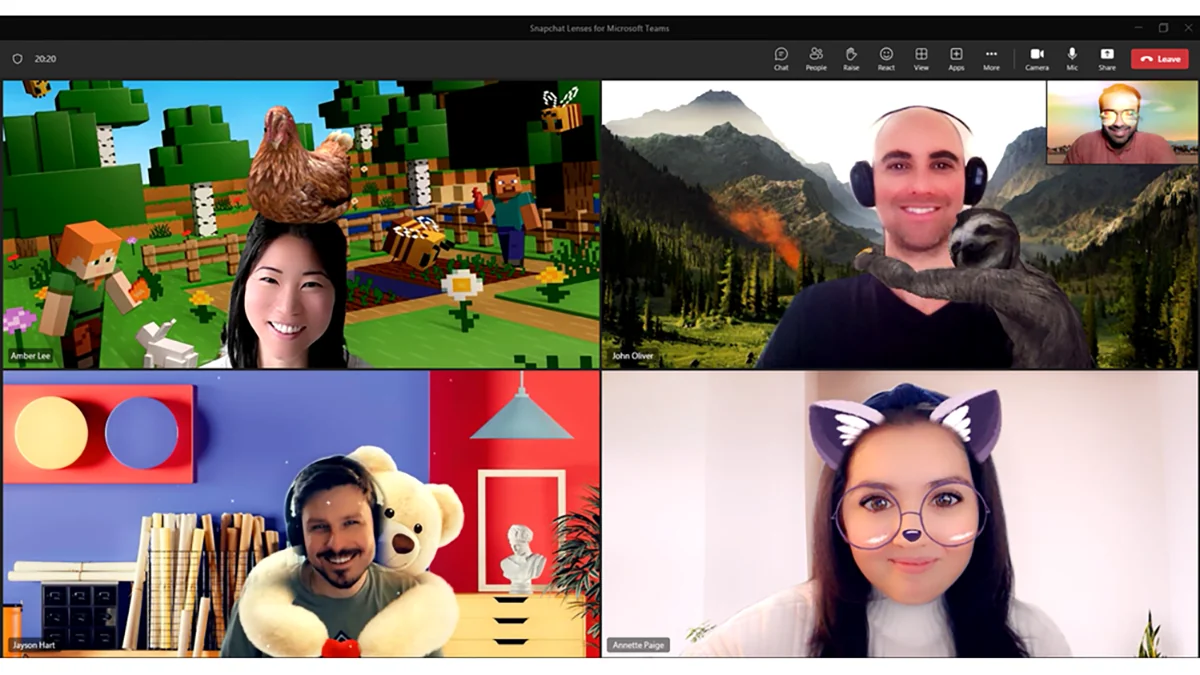The image size is (1200, 675).
Task: Click the red Leave button
Action: pyautogui.click(x=1160, y=59)
